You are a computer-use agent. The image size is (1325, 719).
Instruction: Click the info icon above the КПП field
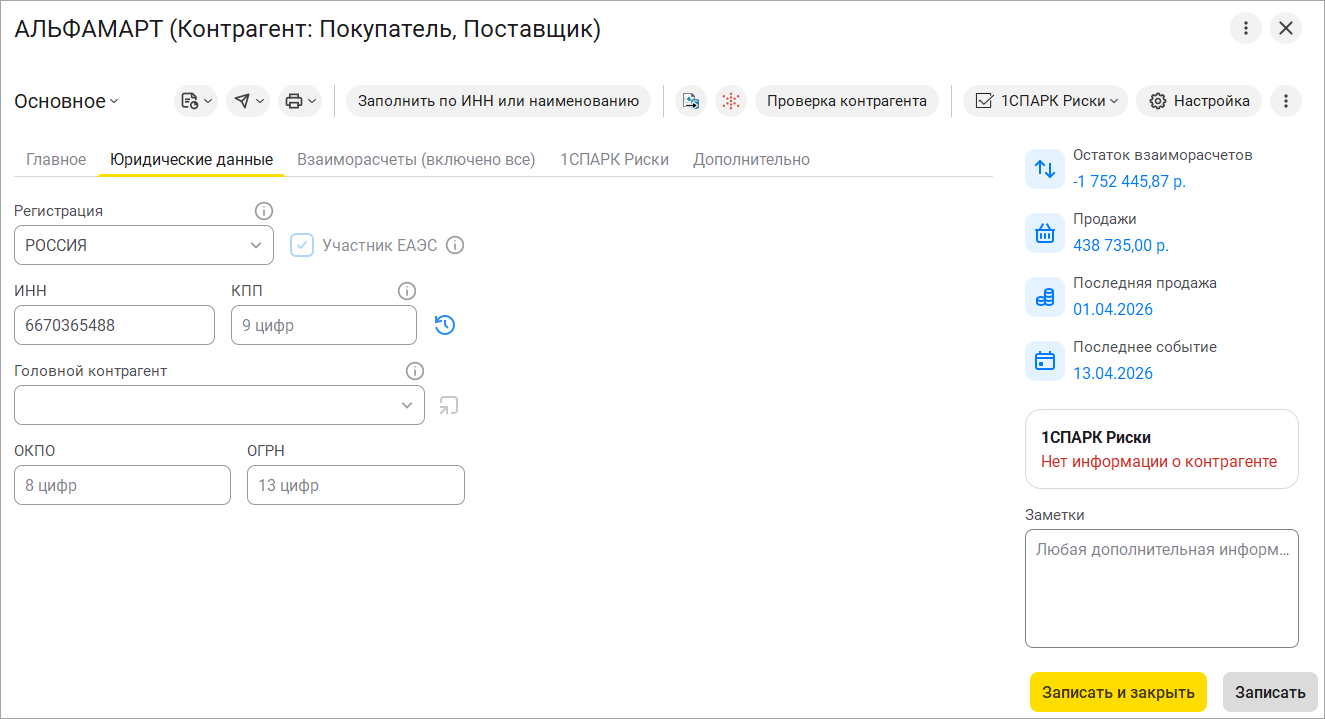pyautogui.click(x=407, y=291)
